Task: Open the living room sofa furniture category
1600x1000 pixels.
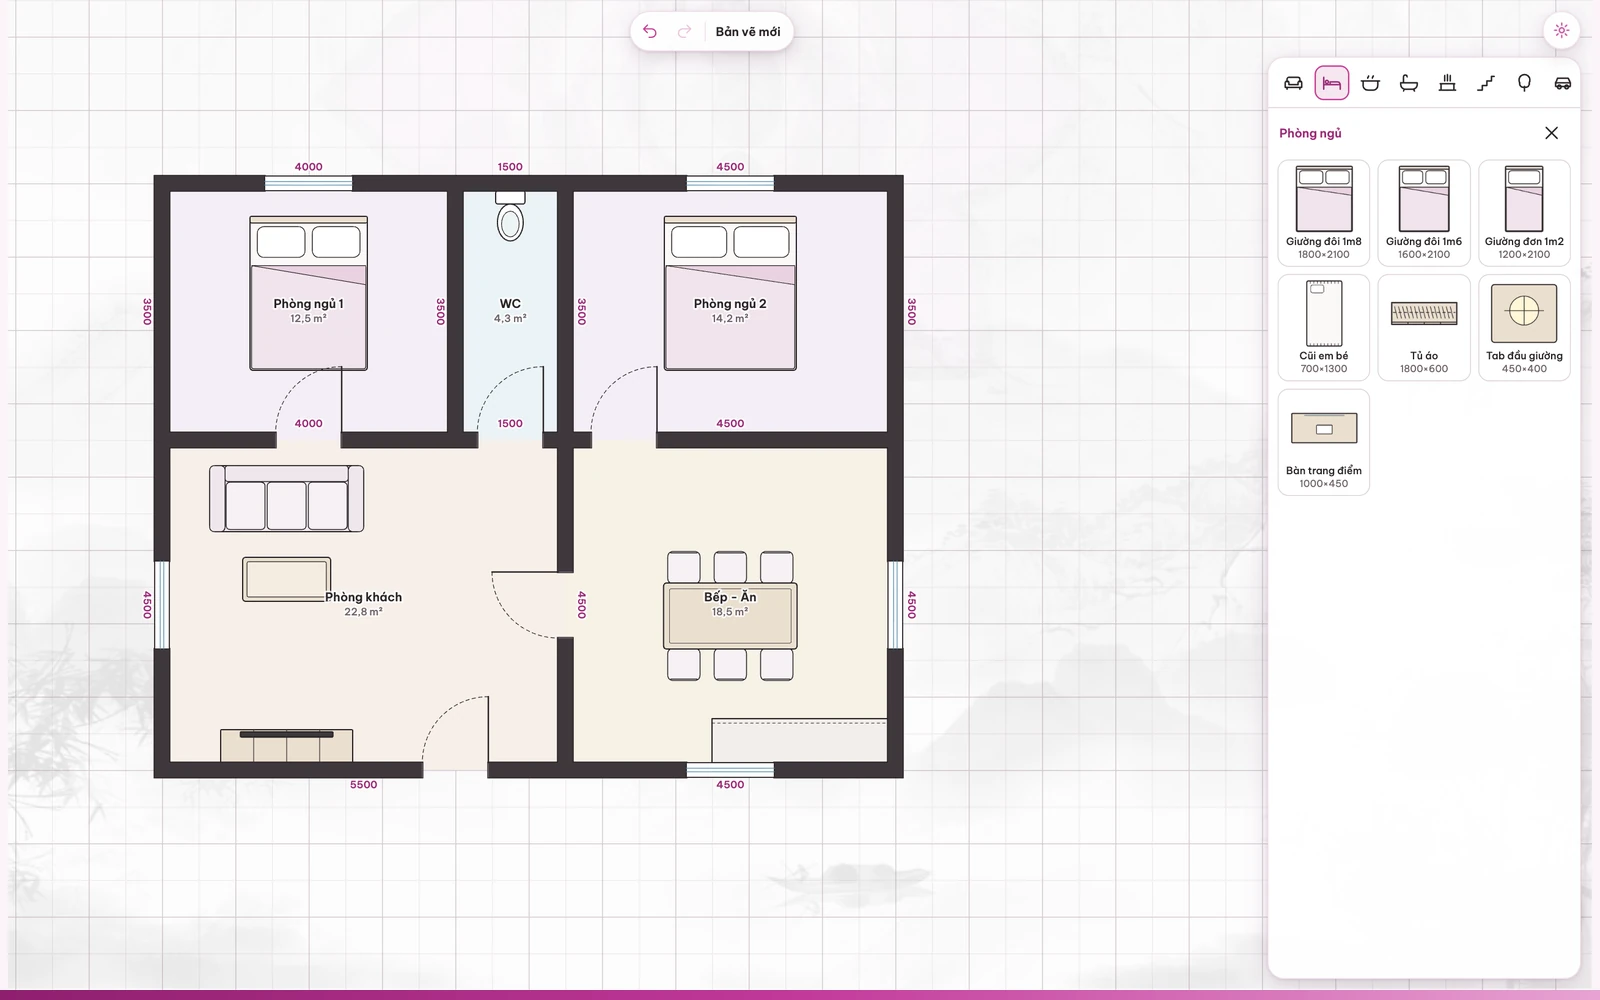Action: (x=1293, y=83)
